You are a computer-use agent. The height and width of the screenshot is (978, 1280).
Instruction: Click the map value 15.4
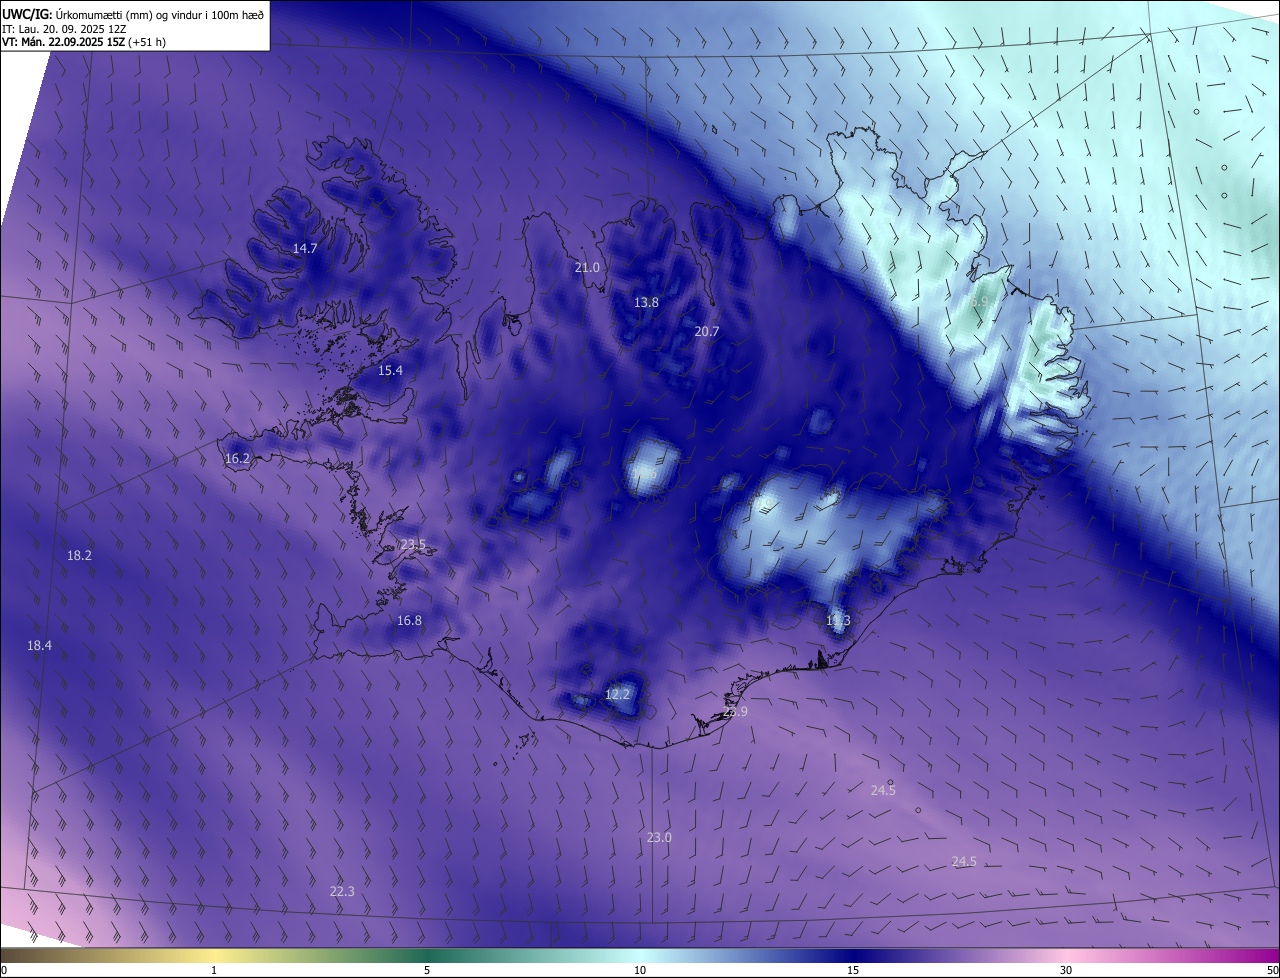[x=390, y=370]
